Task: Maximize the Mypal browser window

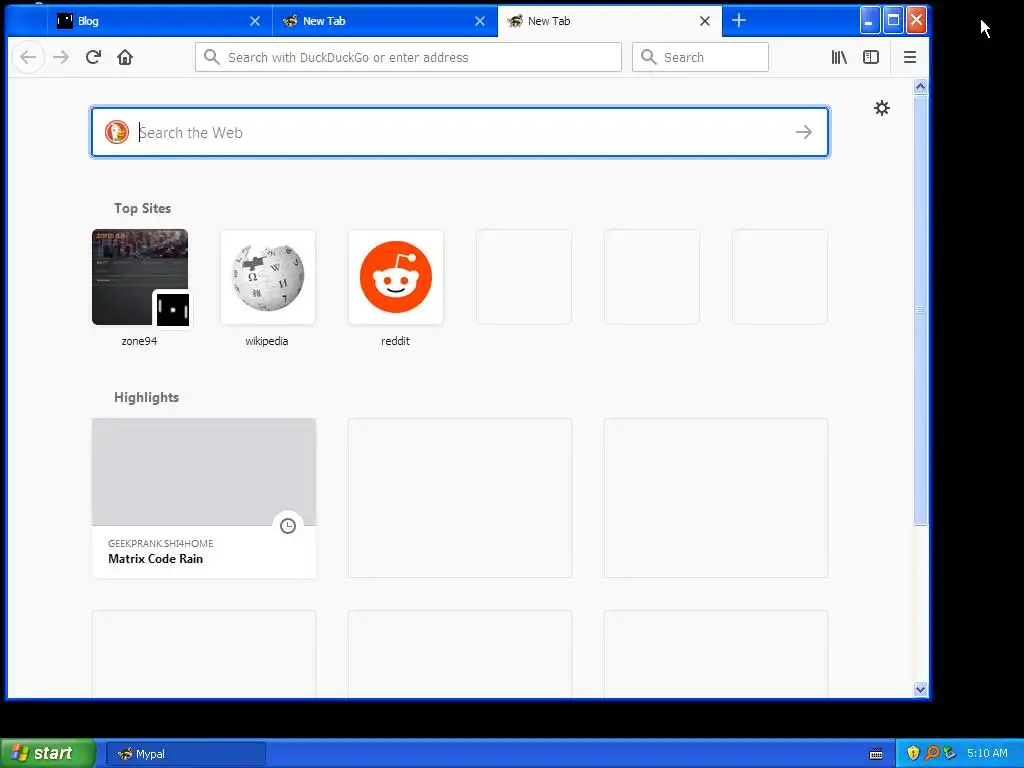Action: tap(893, 20)
